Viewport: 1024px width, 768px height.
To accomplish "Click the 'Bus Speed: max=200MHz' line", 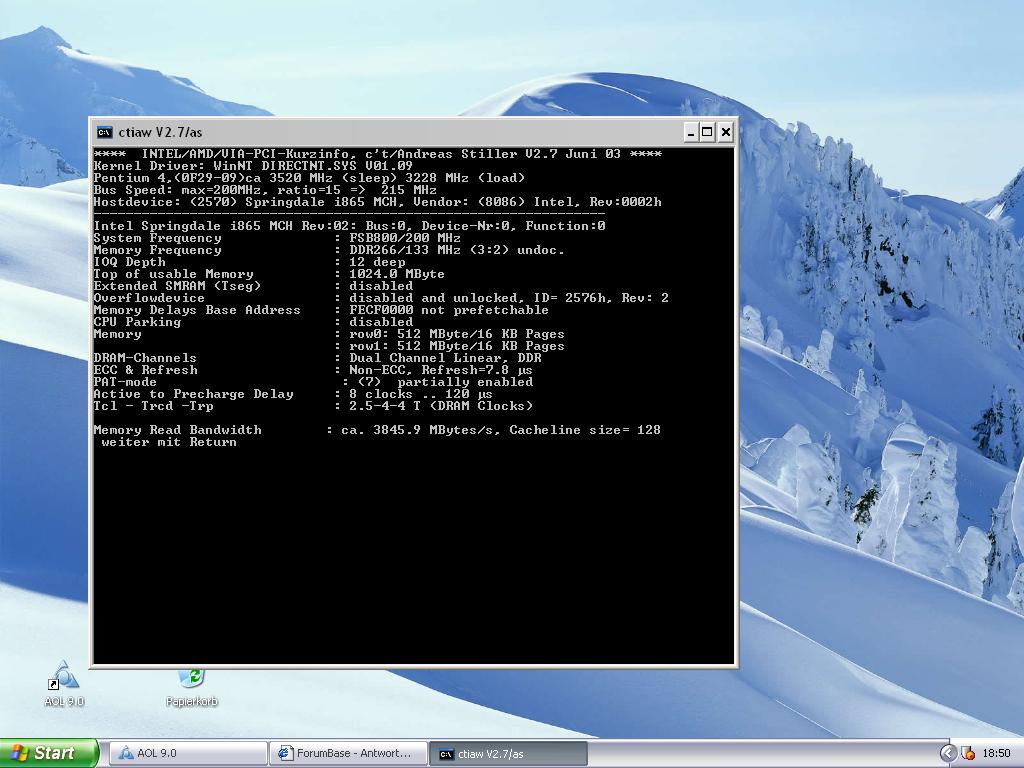I will (x=264, y=190).
